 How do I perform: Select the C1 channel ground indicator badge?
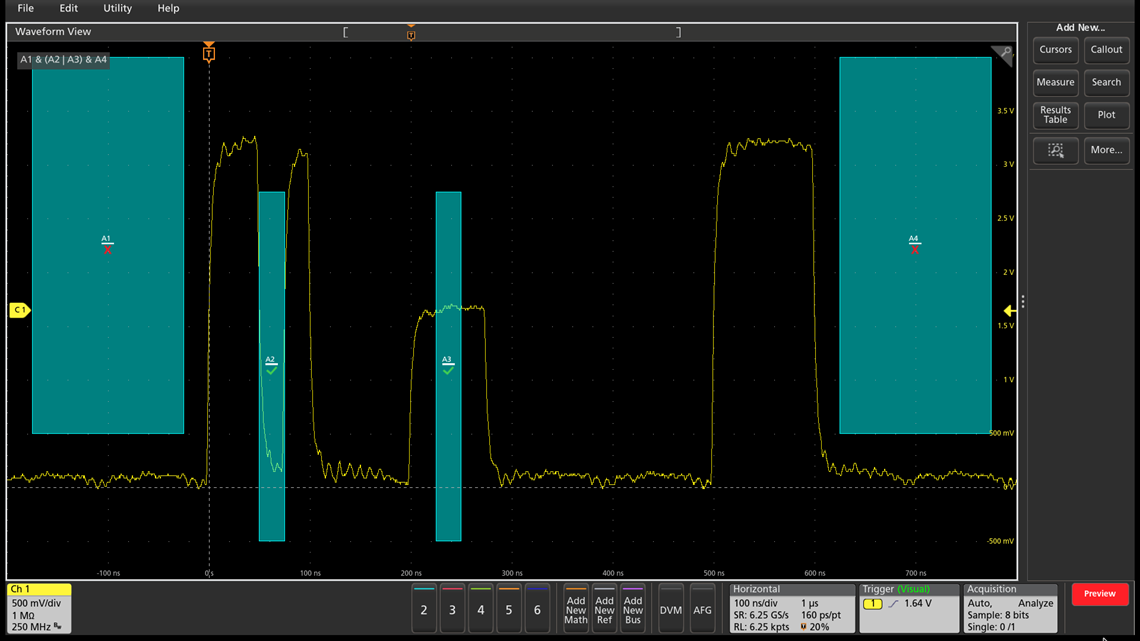click(19, 311)
